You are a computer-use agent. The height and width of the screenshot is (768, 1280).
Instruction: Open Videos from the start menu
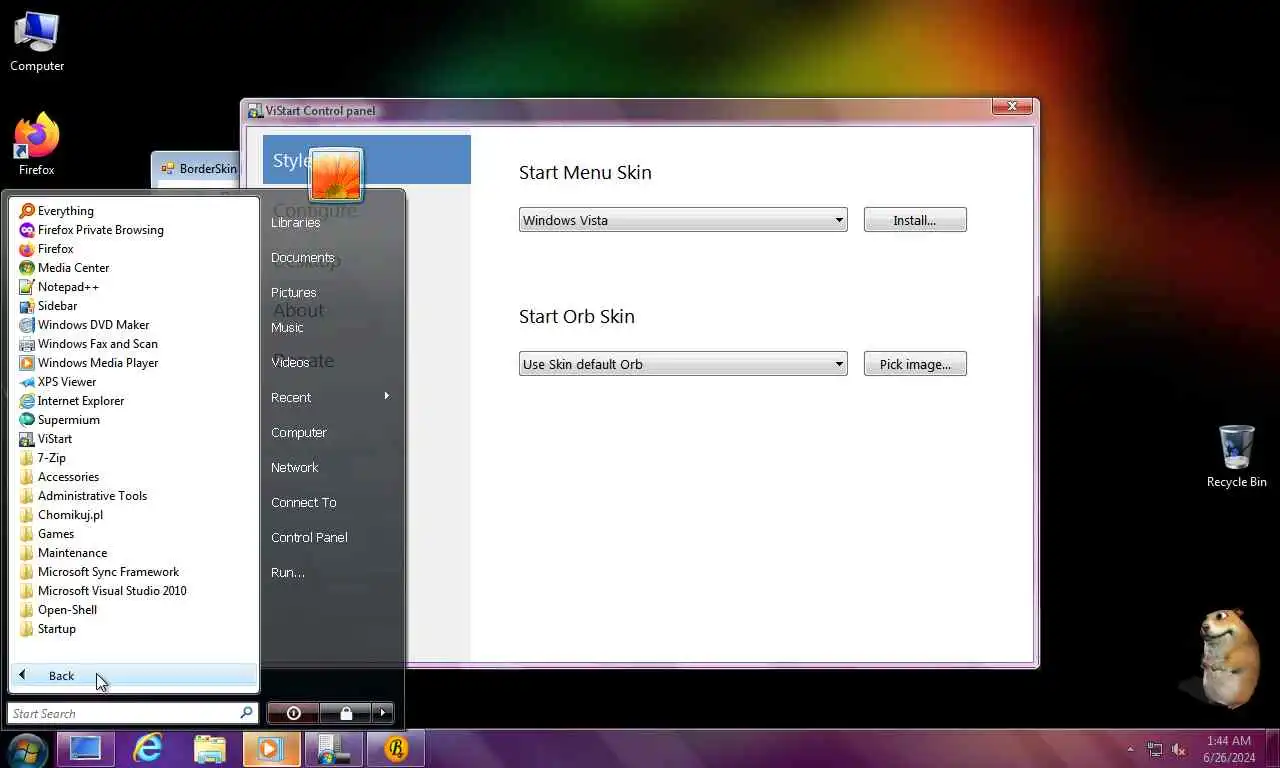pos(290,362)
